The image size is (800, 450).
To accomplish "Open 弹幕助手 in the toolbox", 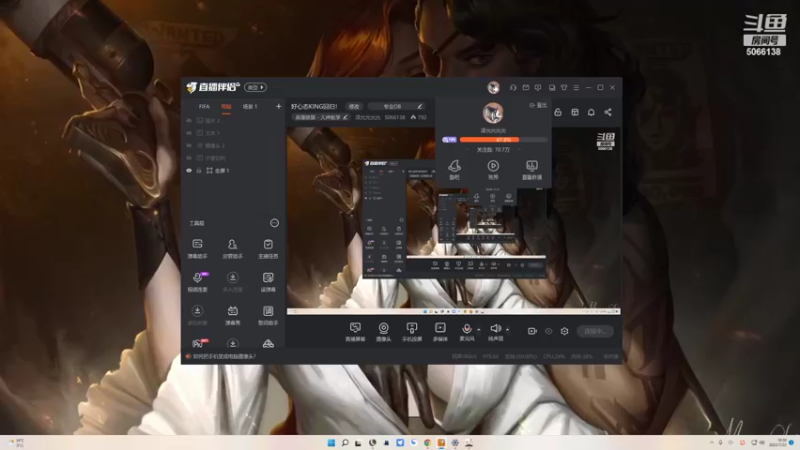I will 197,248.
